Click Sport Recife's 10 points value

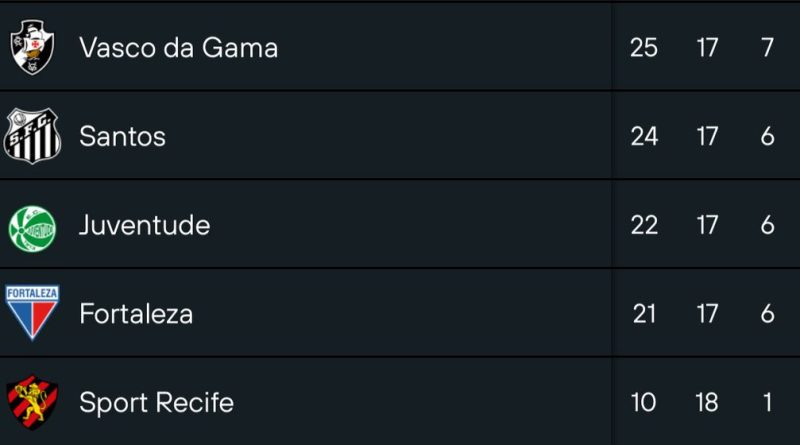pyautogui.click(x=644, y=403)
